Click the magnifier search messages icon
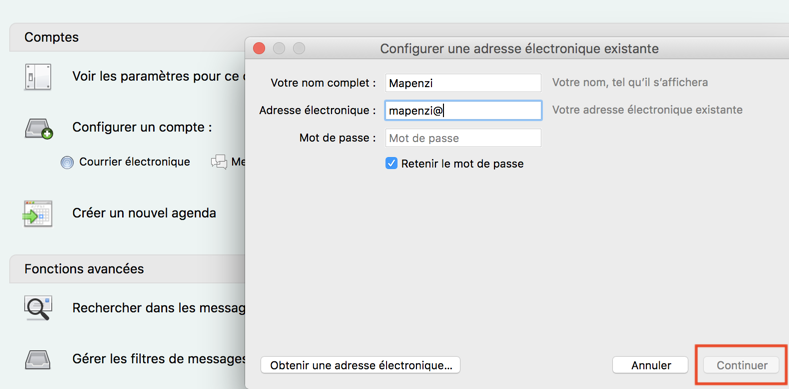Viewport: 789px width, 389px height. (38, 308)
